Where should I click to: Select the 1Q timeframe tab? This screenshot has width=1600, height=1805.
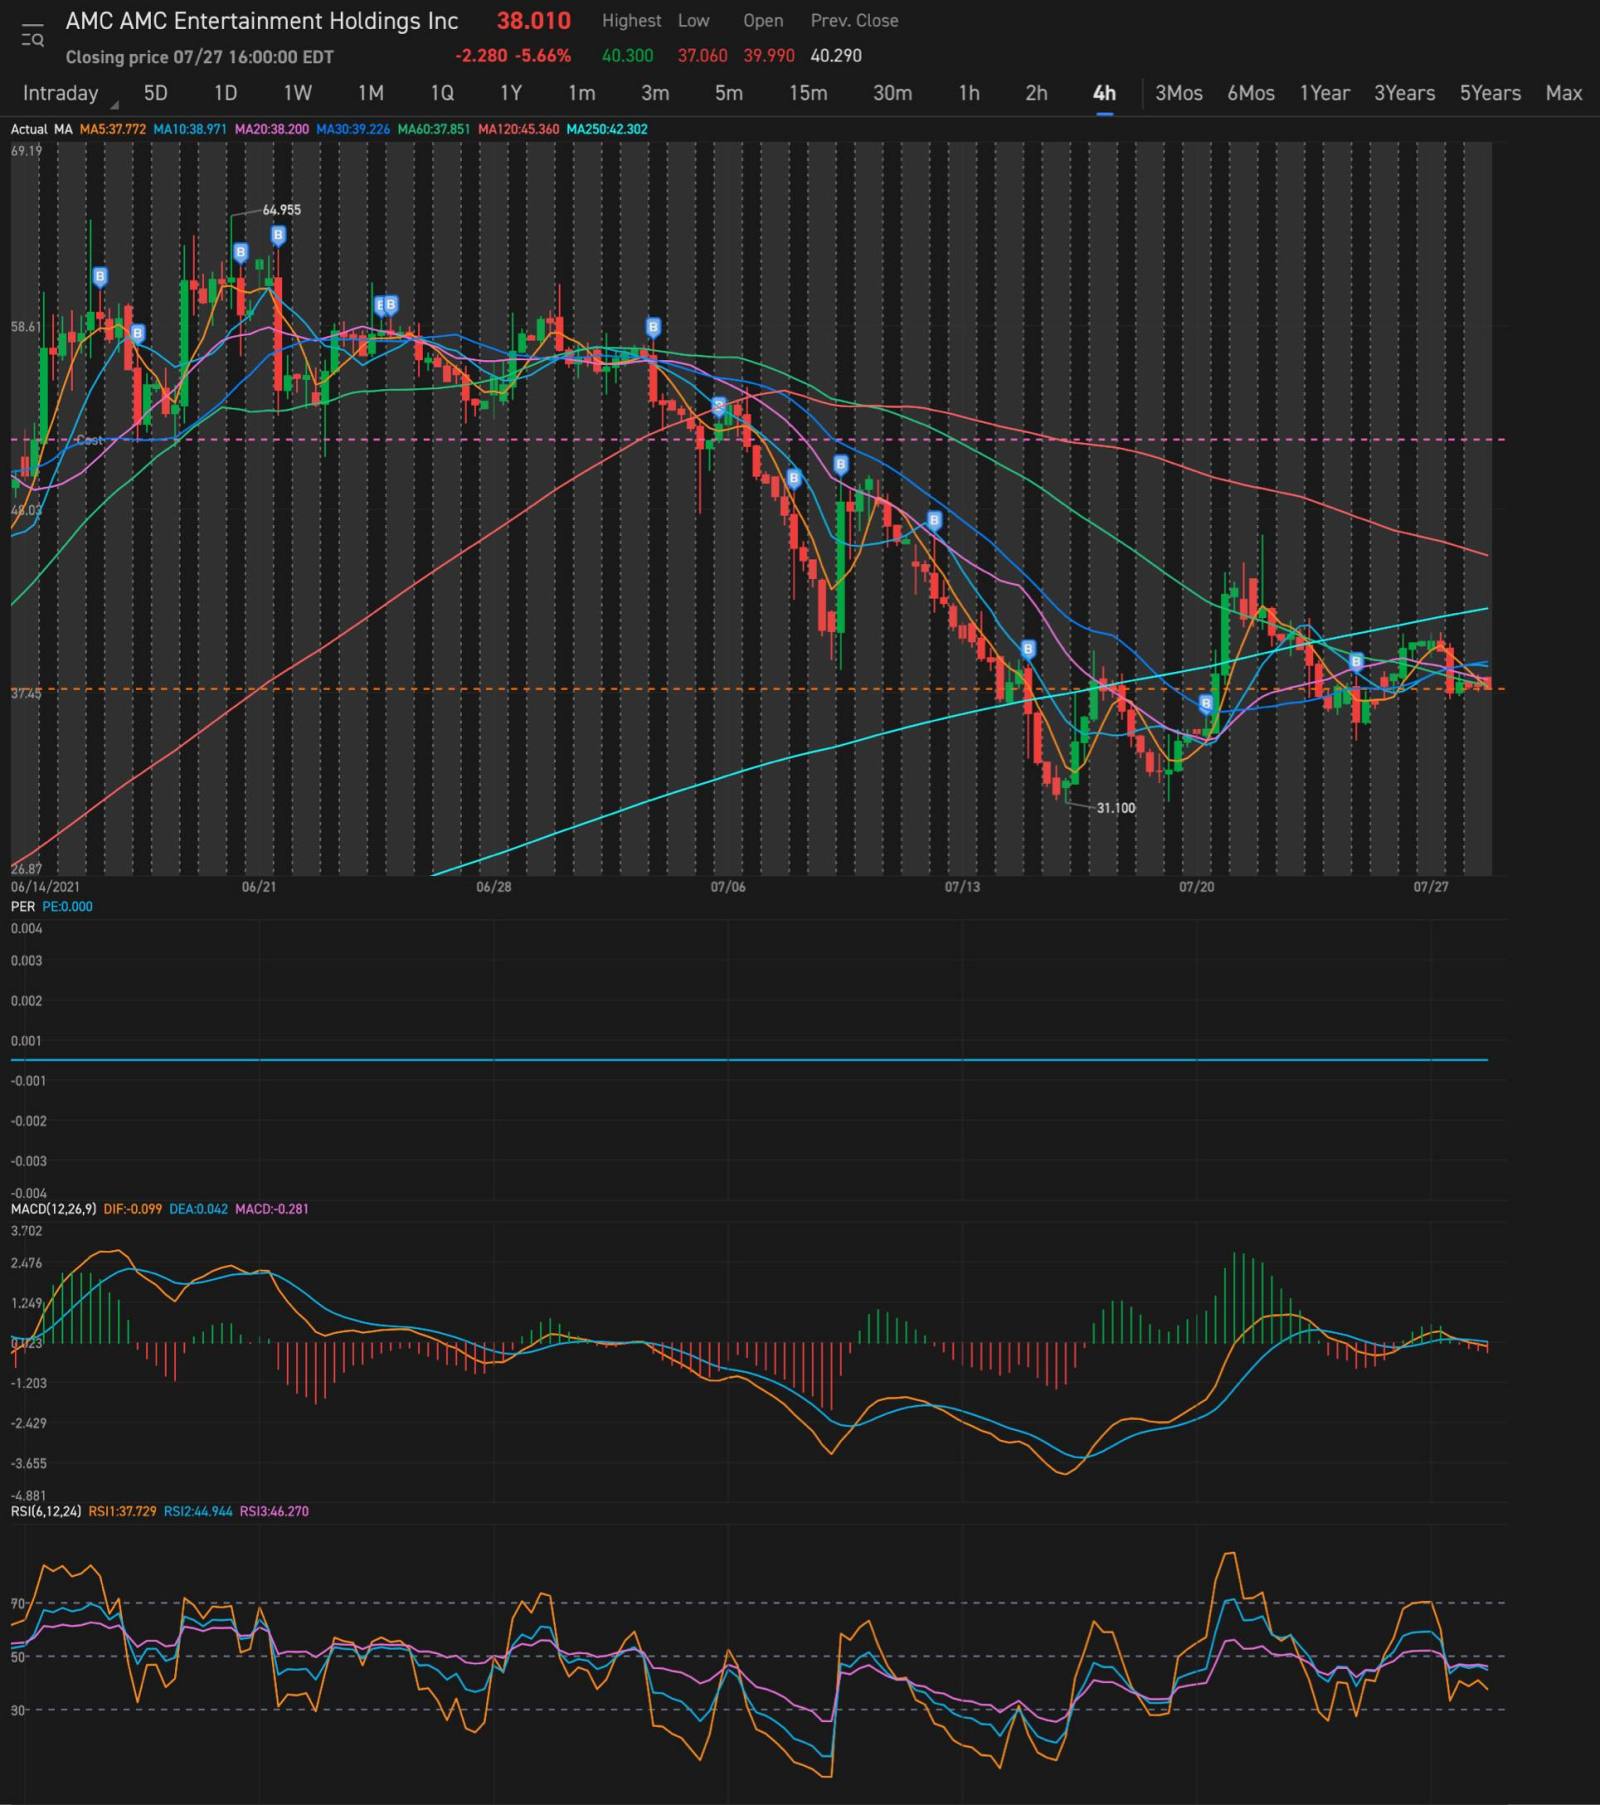(442, 93)
